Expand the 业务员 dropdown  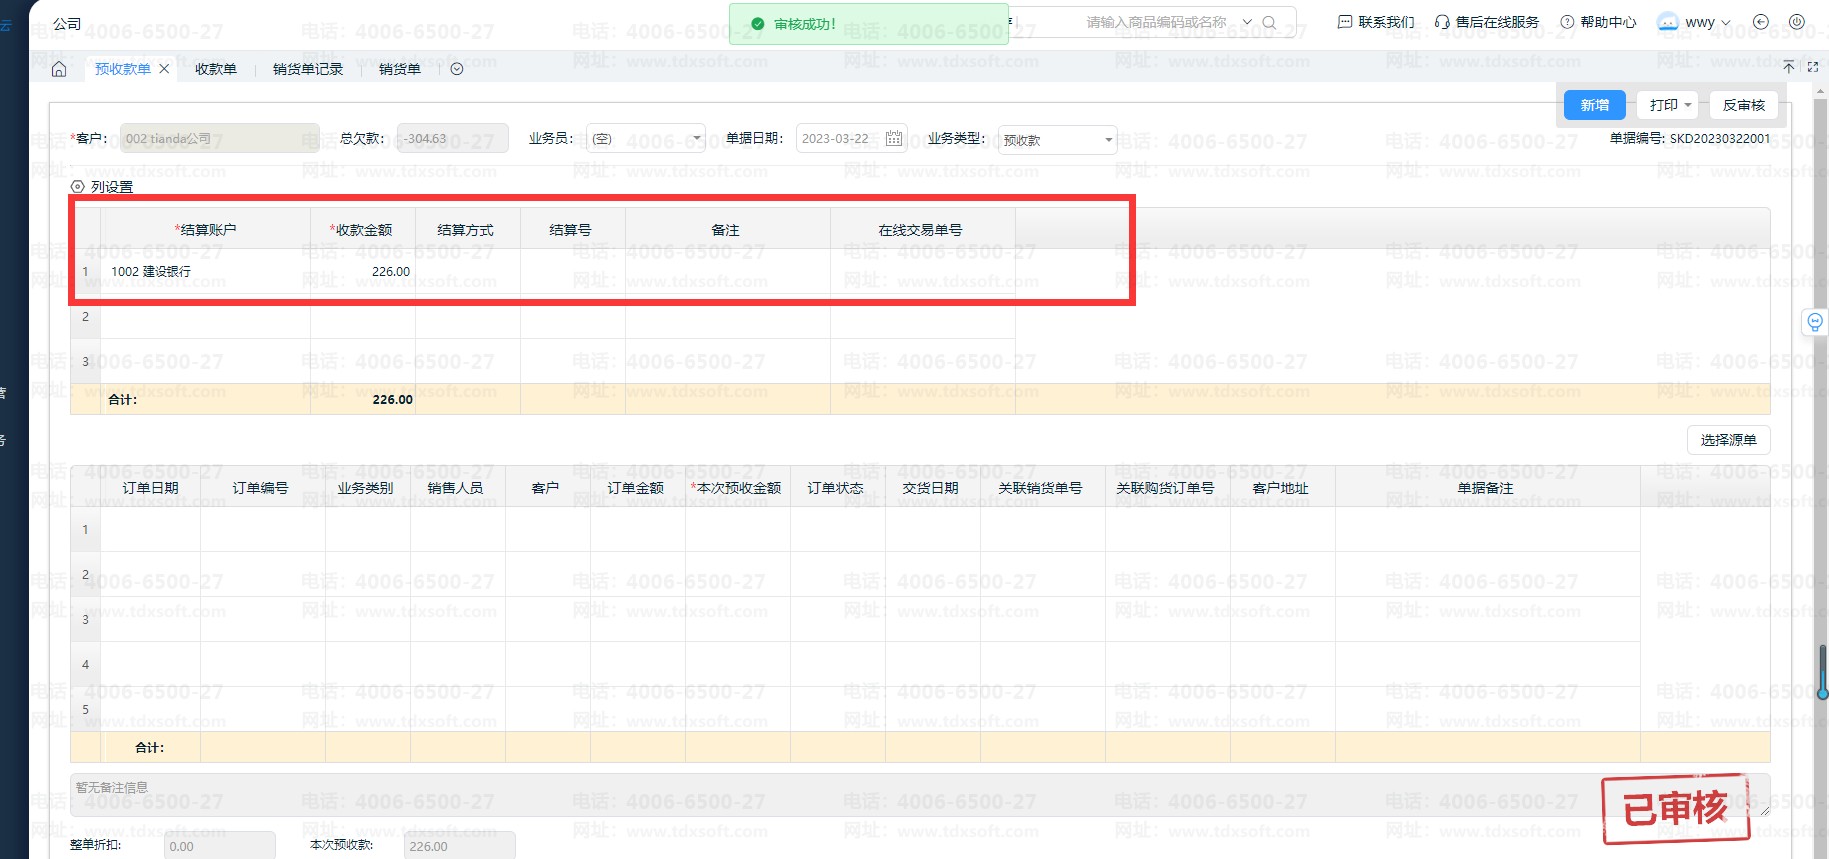tap(697, 139)
